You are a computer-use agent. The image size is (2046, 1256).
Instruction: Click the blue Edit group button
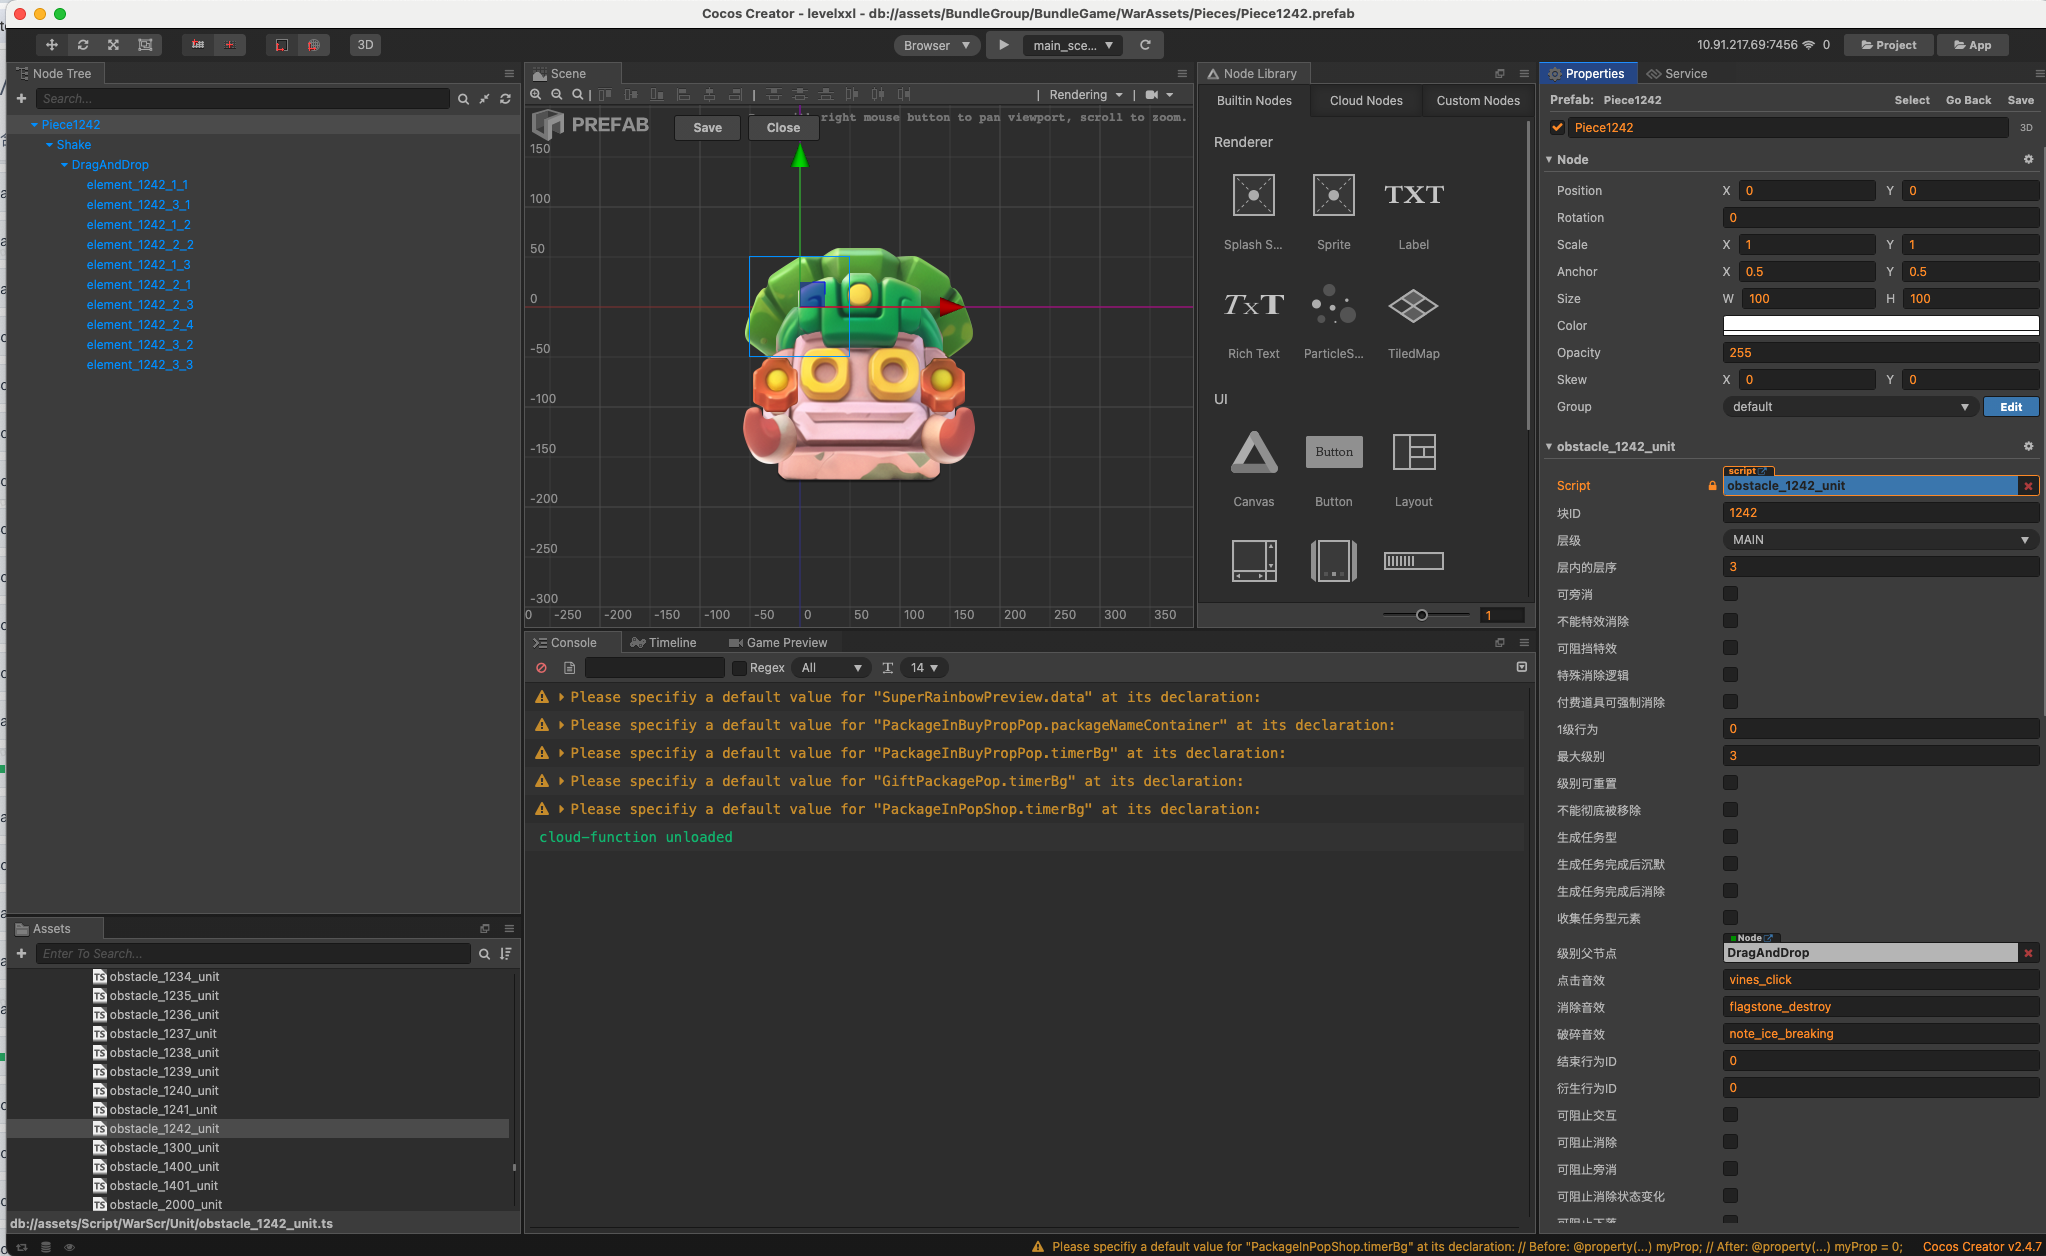click(x=2010, y=407)
